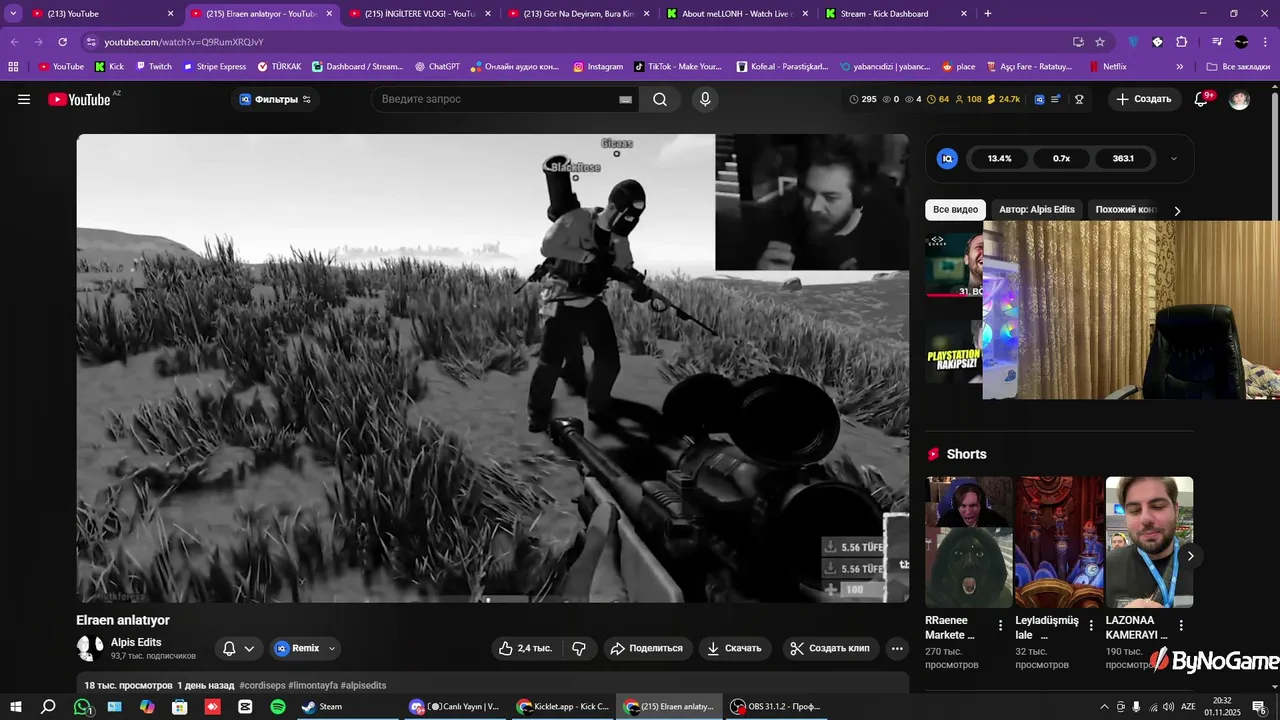The image size is (1280, 720).
Task: Click the vidIQ trophy icon
Action: 1080,99
